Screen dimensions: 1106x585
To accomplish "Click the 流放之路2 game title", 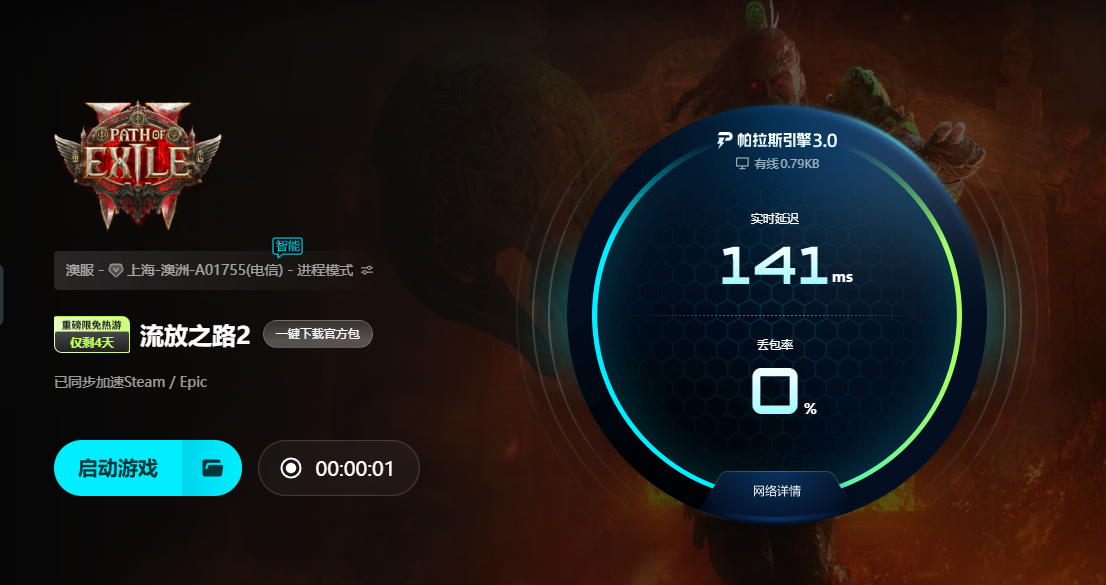I will 195,335.
